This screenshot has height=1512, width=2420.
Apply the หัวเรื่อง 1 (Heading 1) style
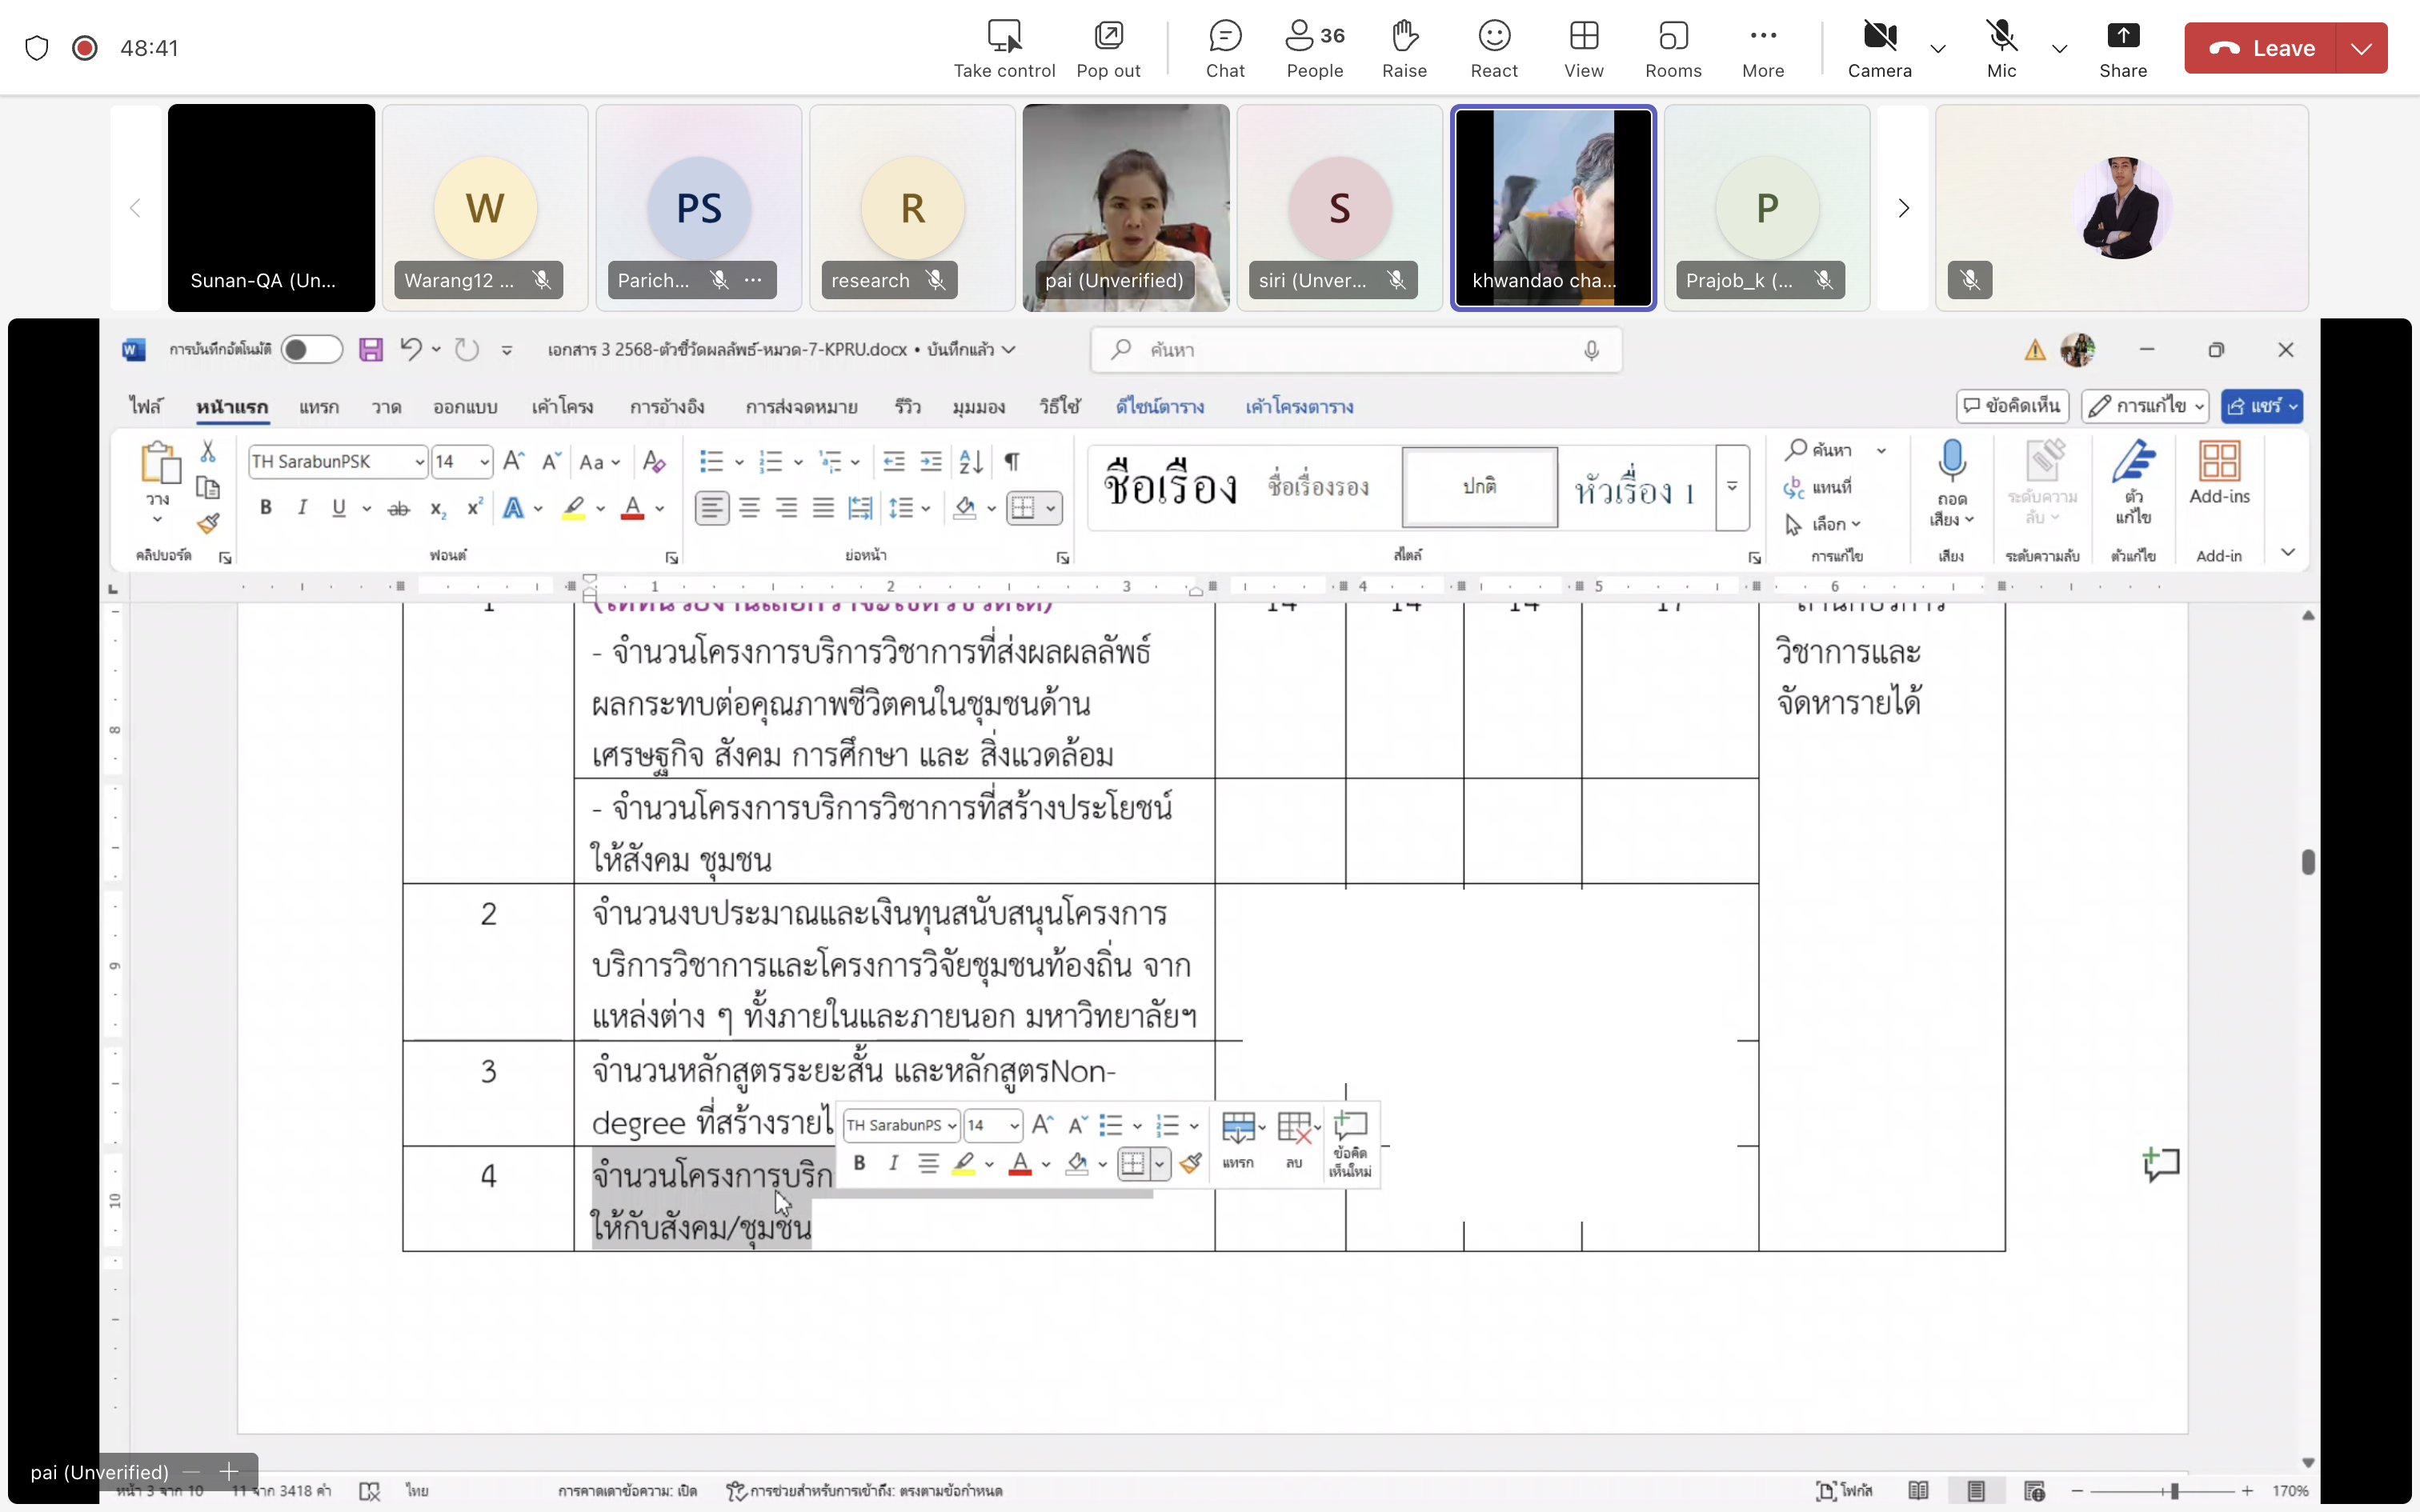click(x=1634, y=489)
